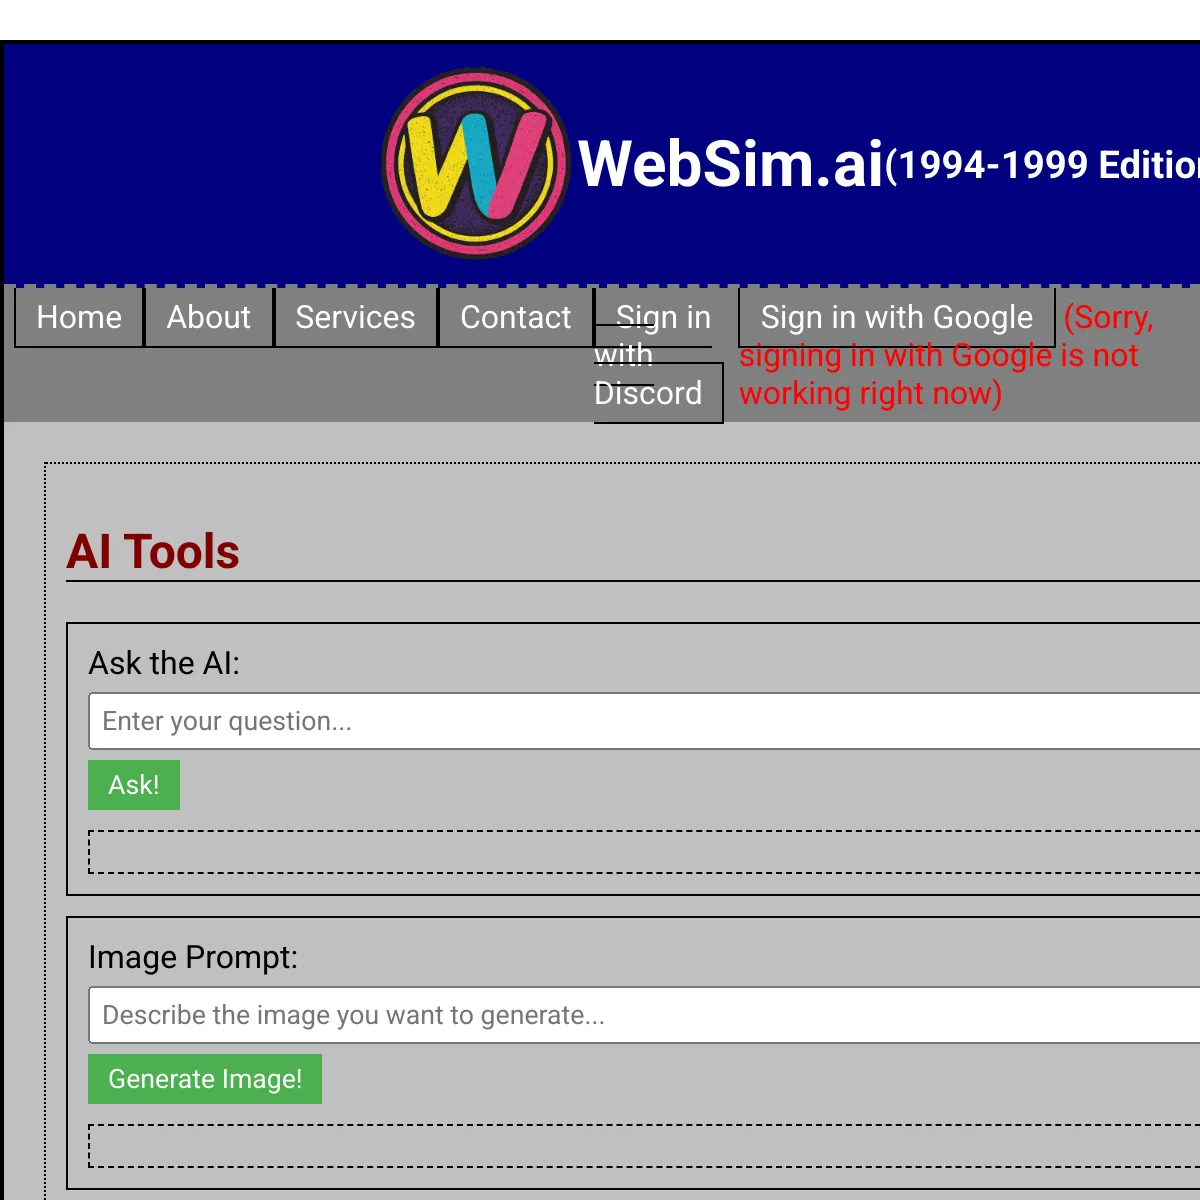Go to the About page
Image resolution: width=1200 pixels, height=1200 pixels.
click(209, 317)
